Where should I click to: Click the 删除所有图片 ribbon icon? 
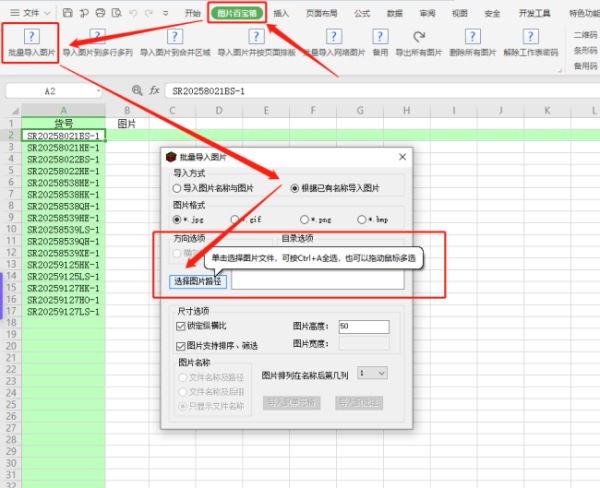473,37
